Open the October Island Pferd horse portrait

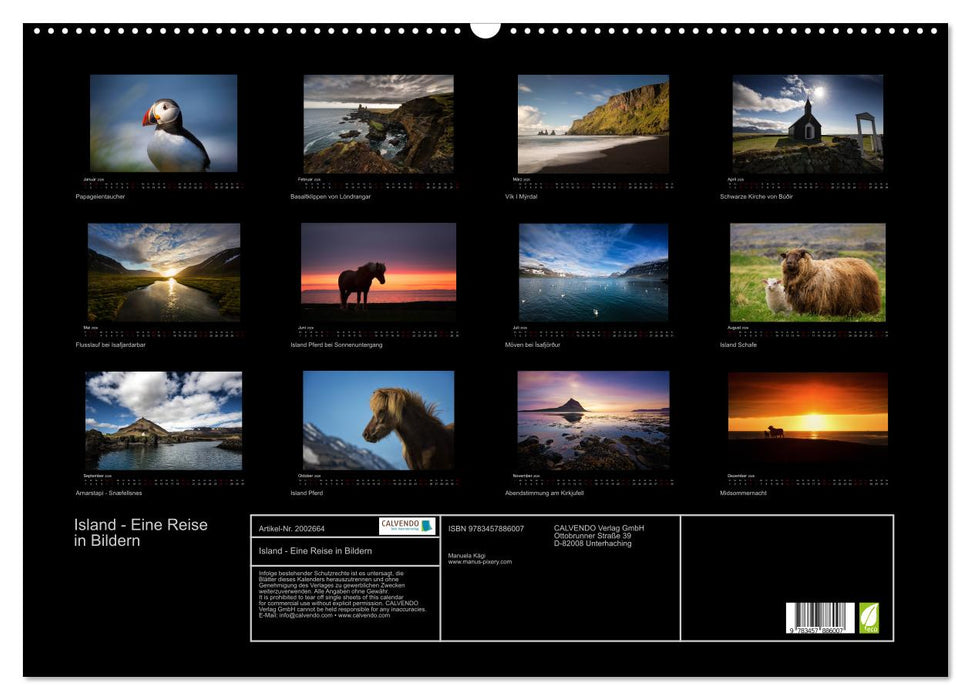(378, 420)
